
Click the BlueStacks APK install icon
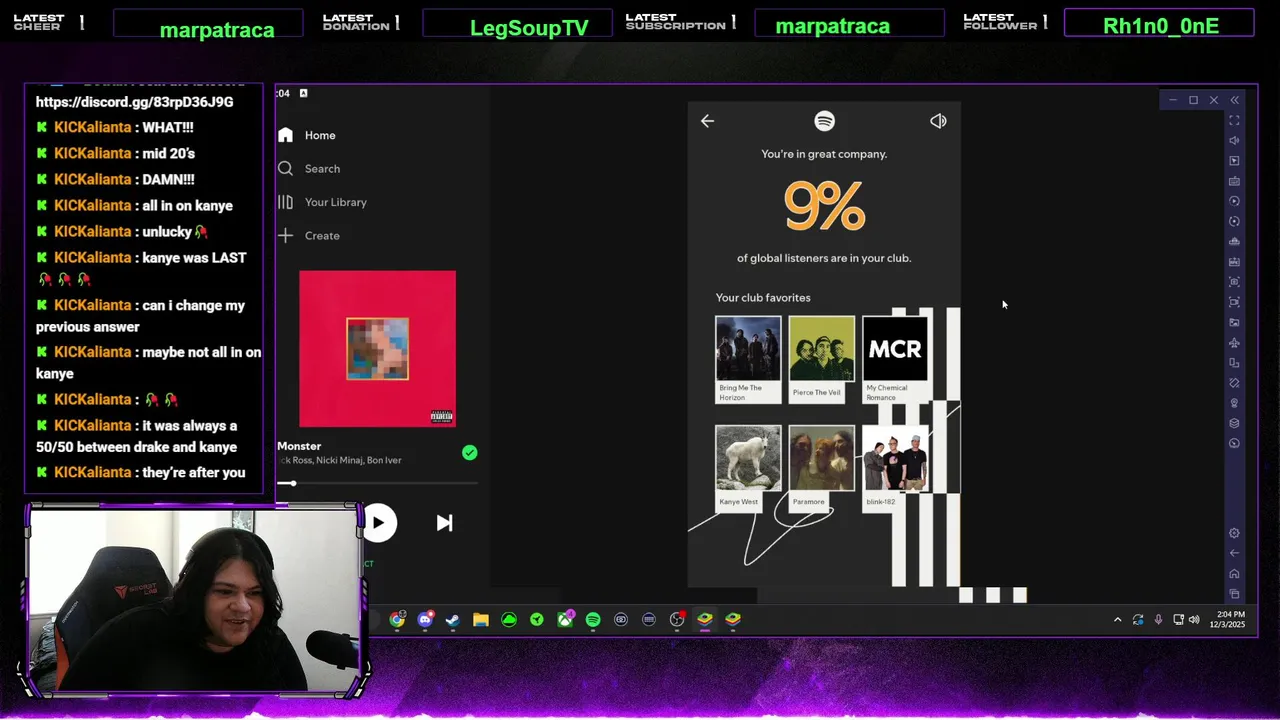click(1234, 262)
